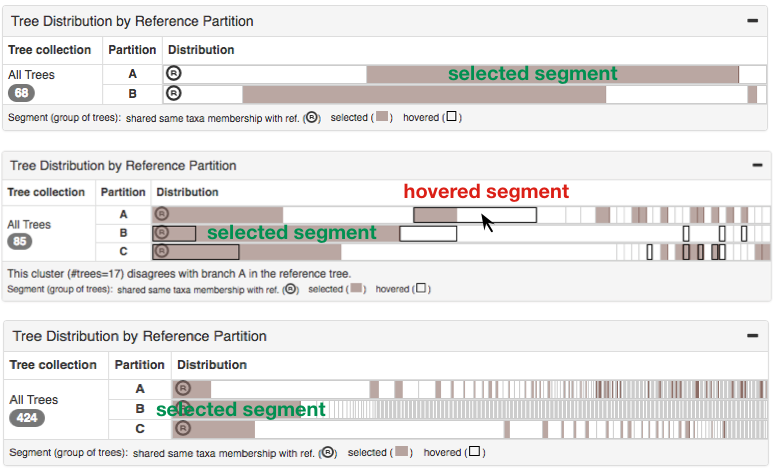Screen dimensions: 773x469
Task: Click reference icon in partition B of 68-tree panel
Action: click(x=173, y=94)
